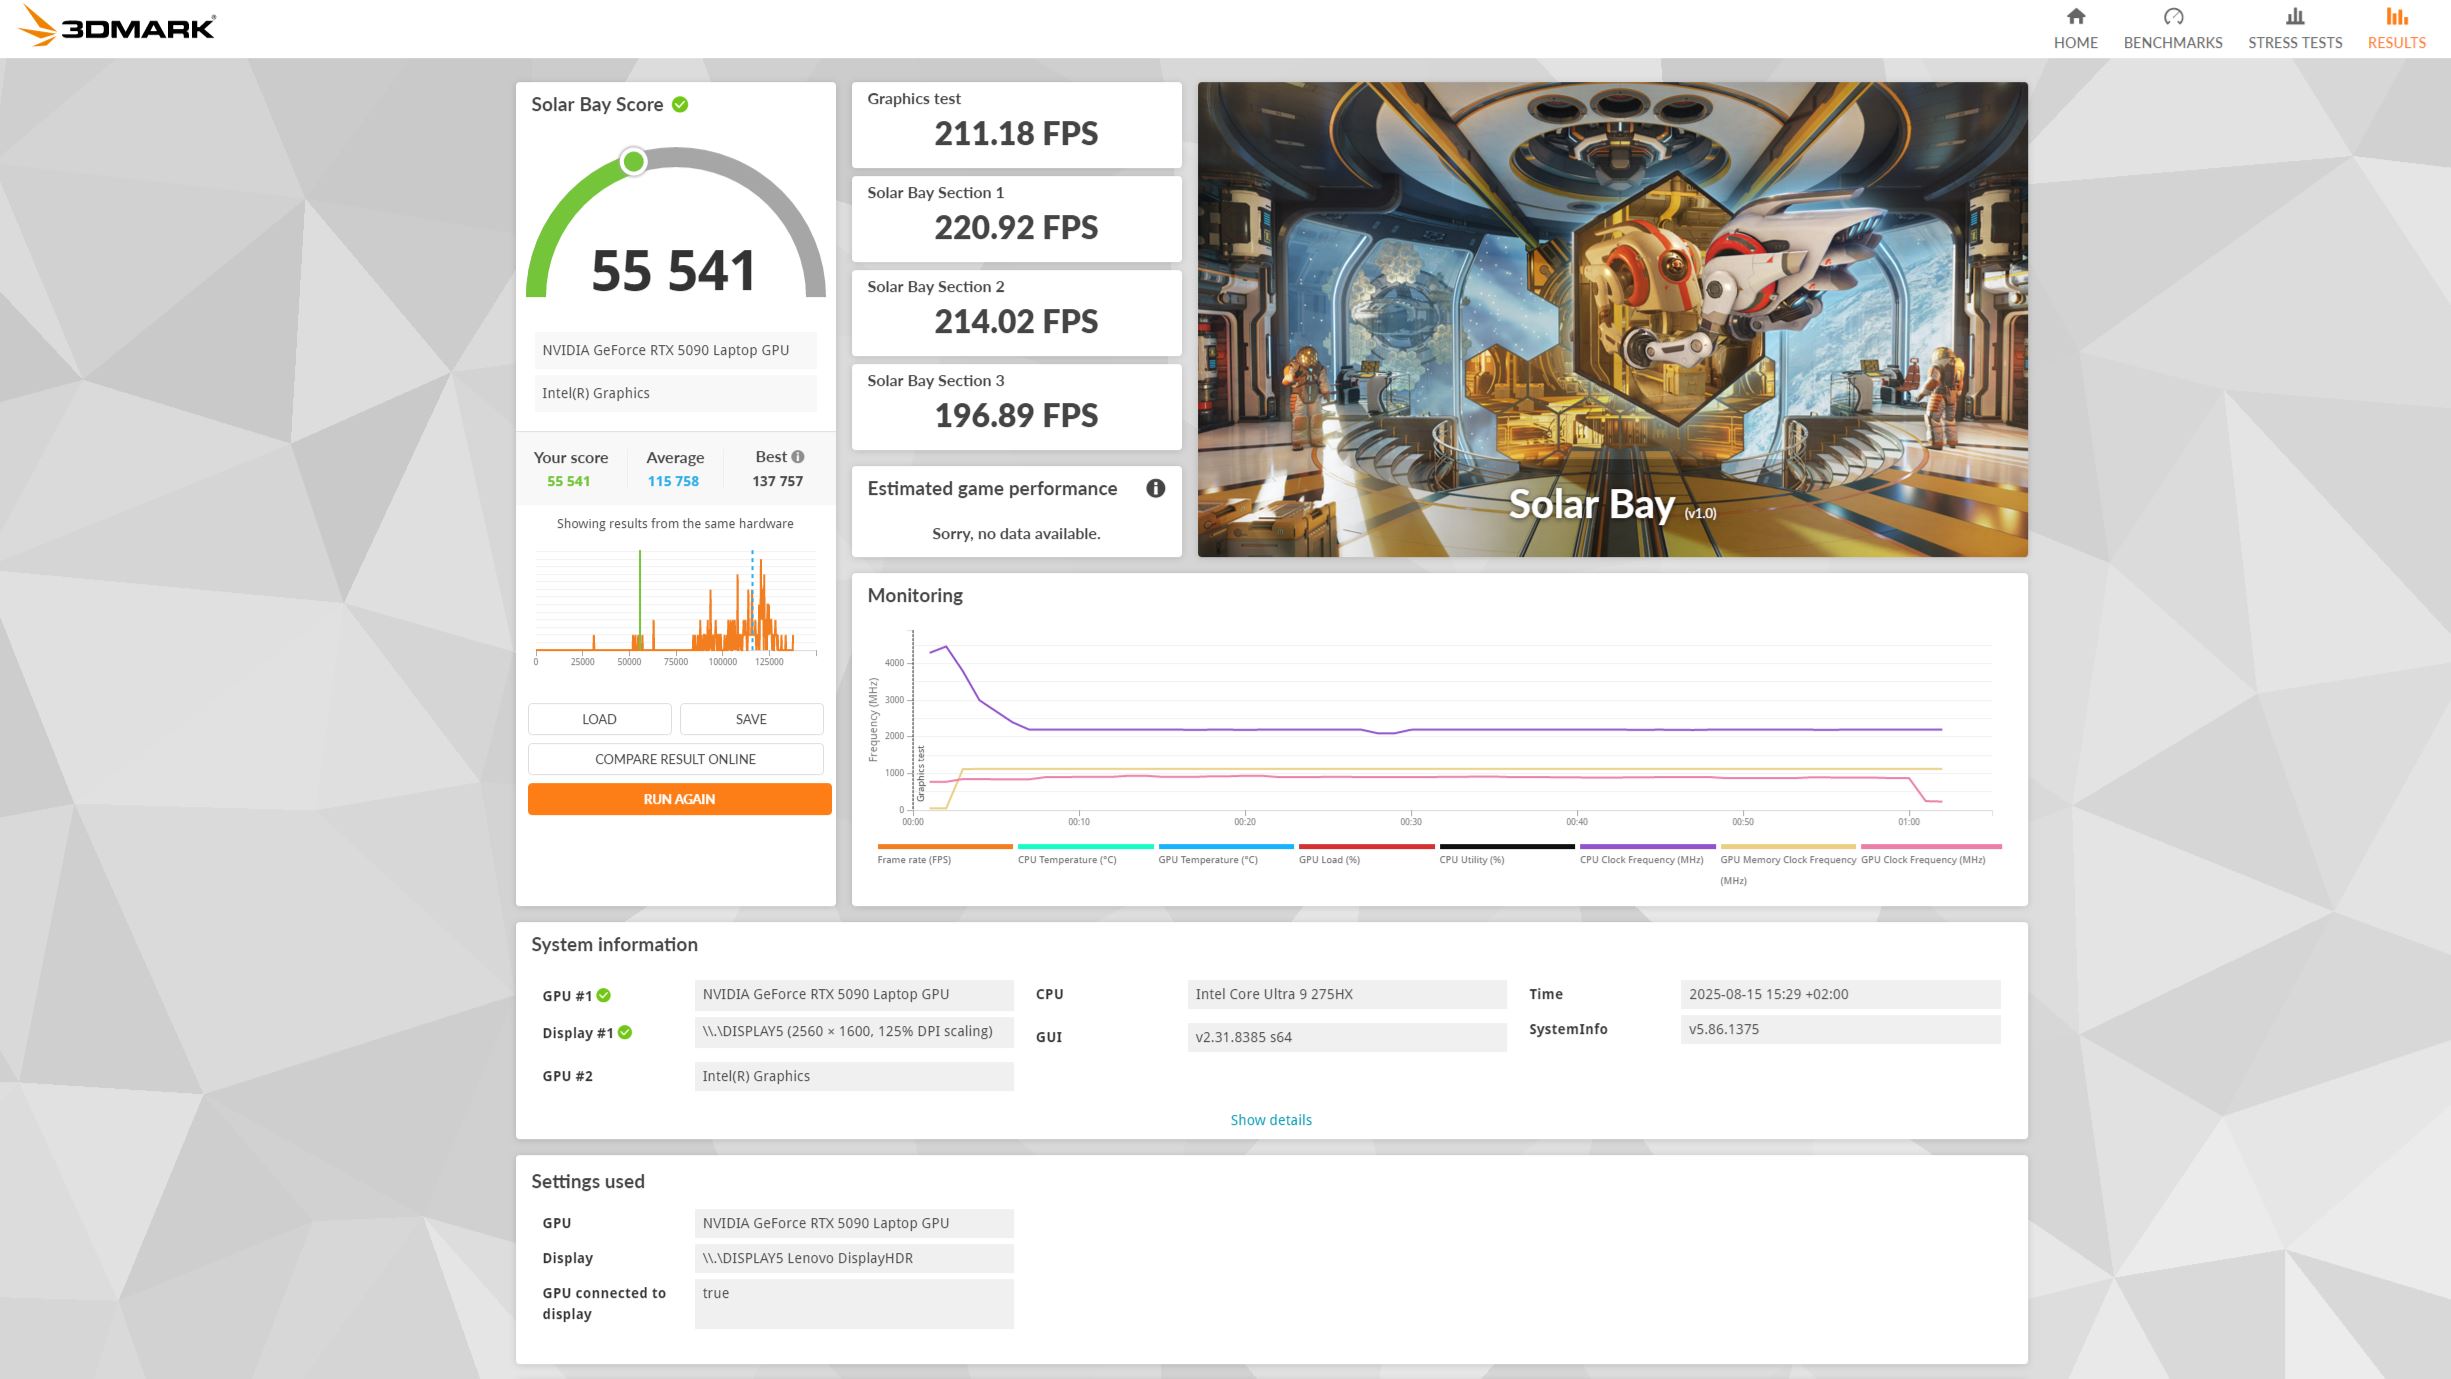This screenshot has width=2451, height=1379.
Task: Click Solar Bay Section 2 214.02 FPS
Action: 1017,313
